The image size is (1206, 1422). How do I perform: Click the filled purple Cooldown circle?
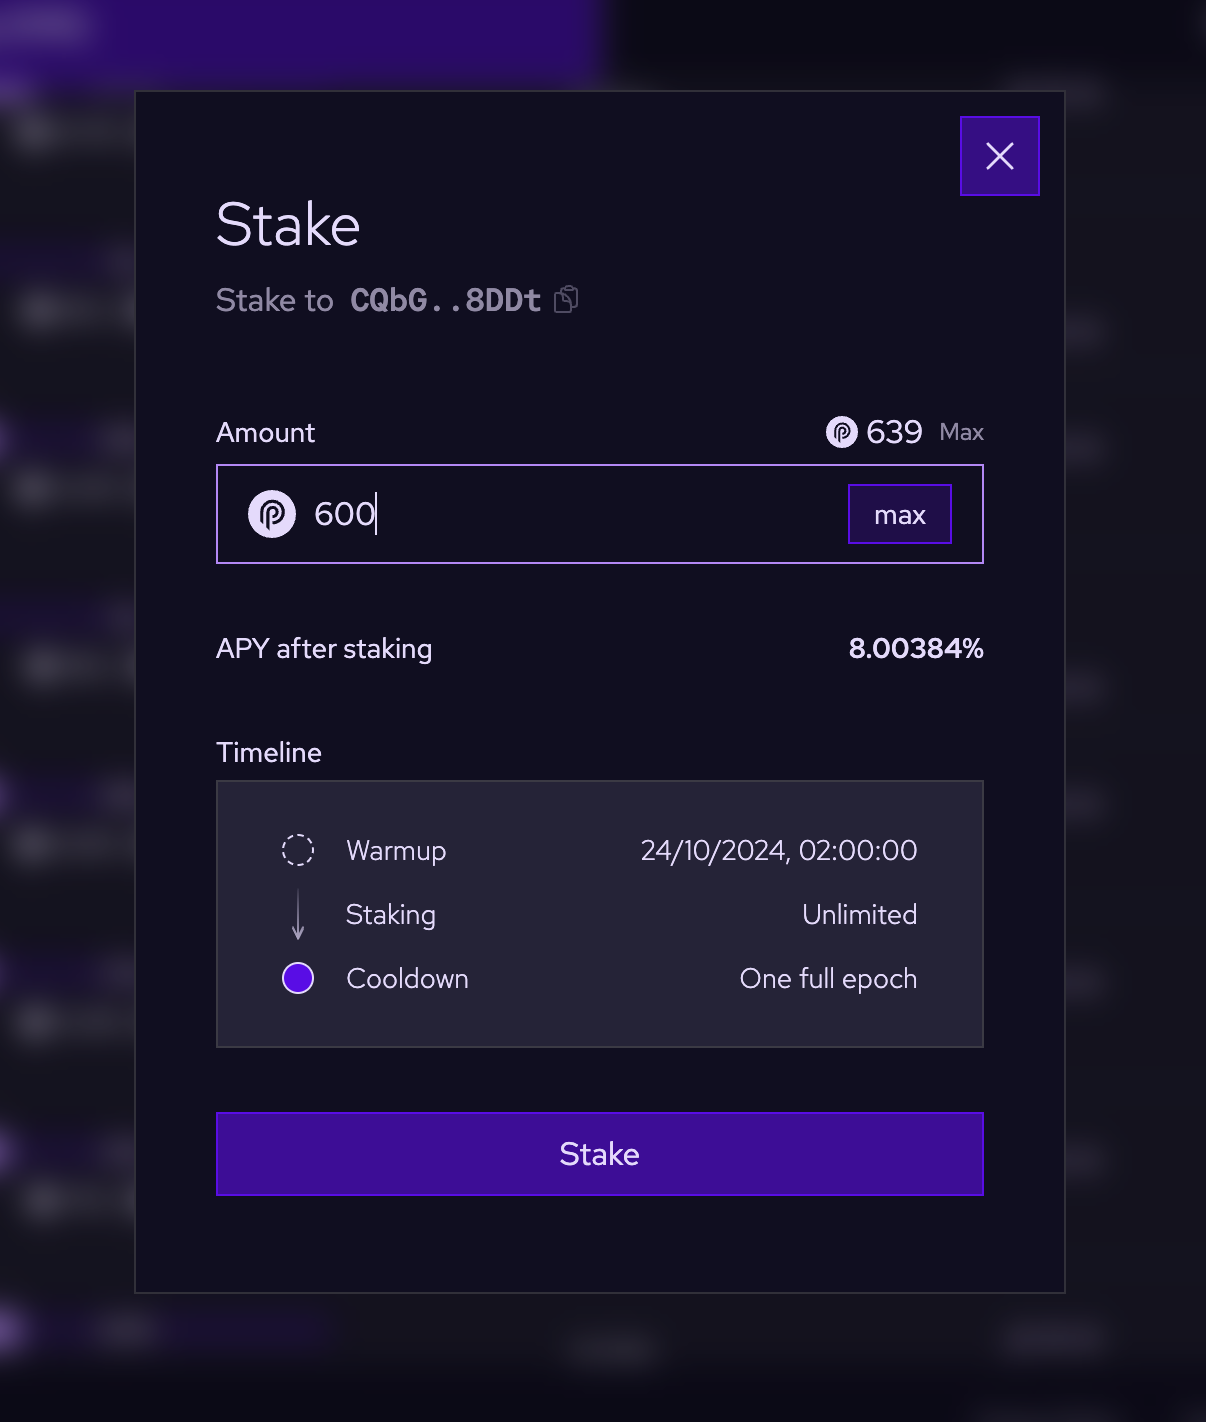pos(298,978)
